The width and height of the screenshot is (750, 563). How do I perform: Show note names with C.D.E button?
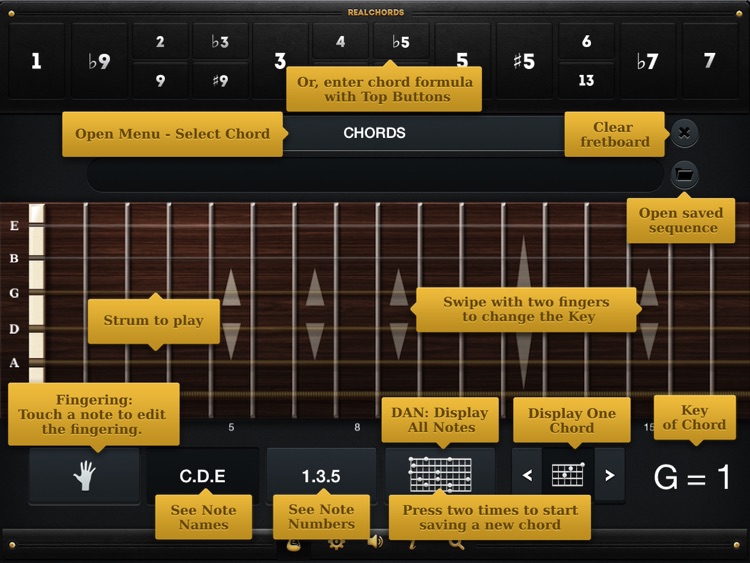click(x=202, y=475)
